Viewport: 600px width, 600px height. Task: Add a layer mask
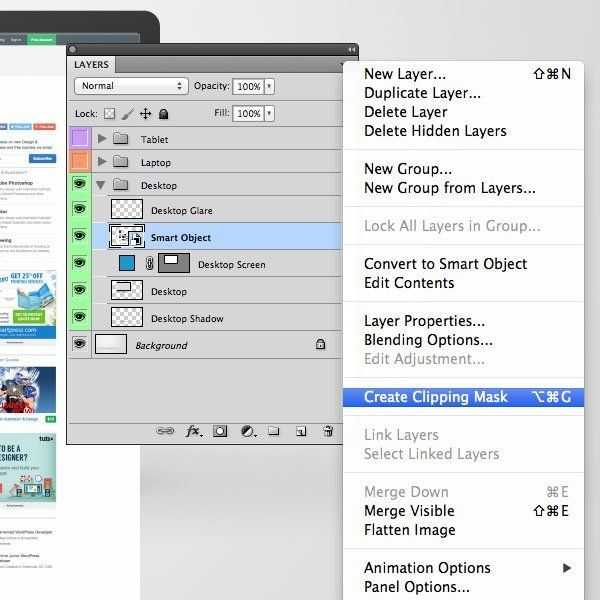tap(220, 431)
